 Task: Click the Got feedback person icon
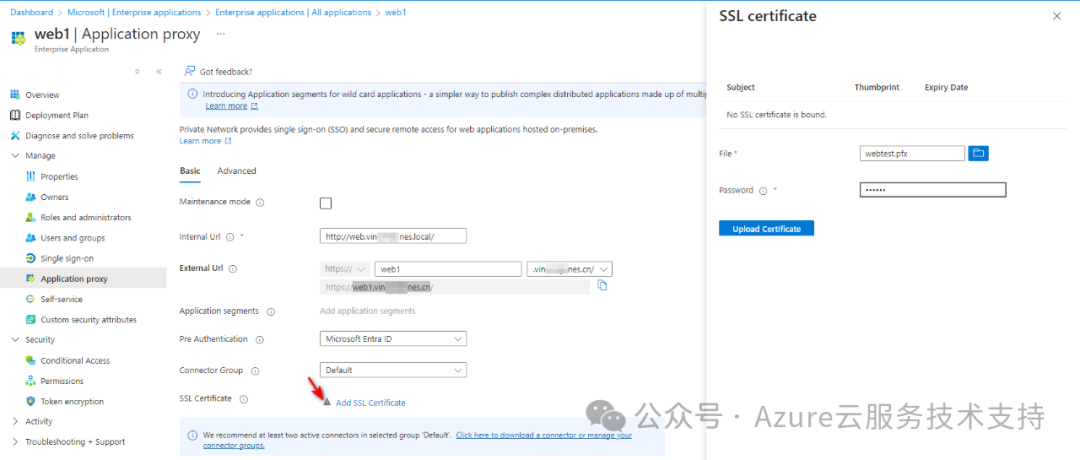click(x=189, y=72)
